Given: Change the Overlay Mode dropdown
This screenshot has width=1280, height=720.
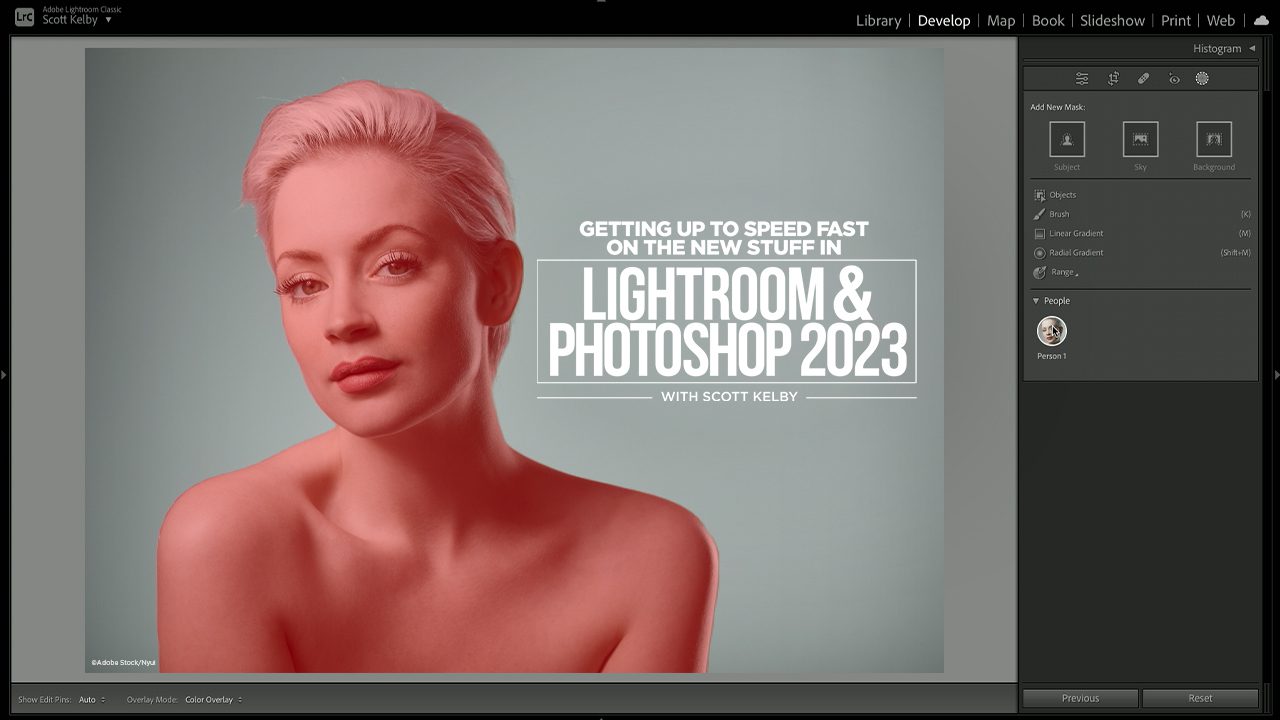Looking at the screenshot, I should point(213,700).
